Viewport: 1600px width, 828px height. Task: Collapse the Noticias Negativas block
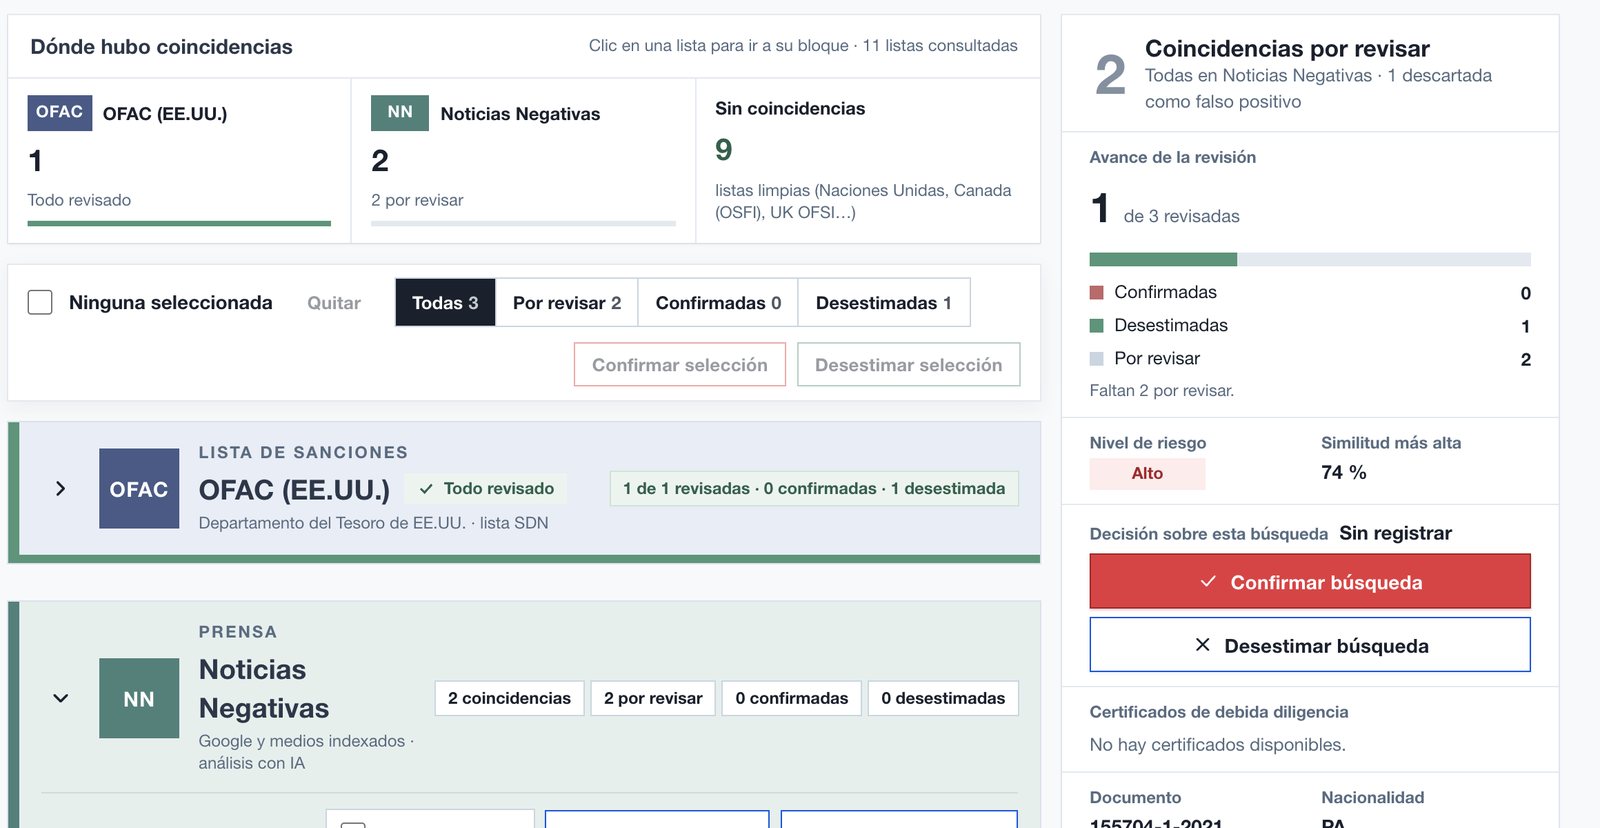[x=61, y=698]
